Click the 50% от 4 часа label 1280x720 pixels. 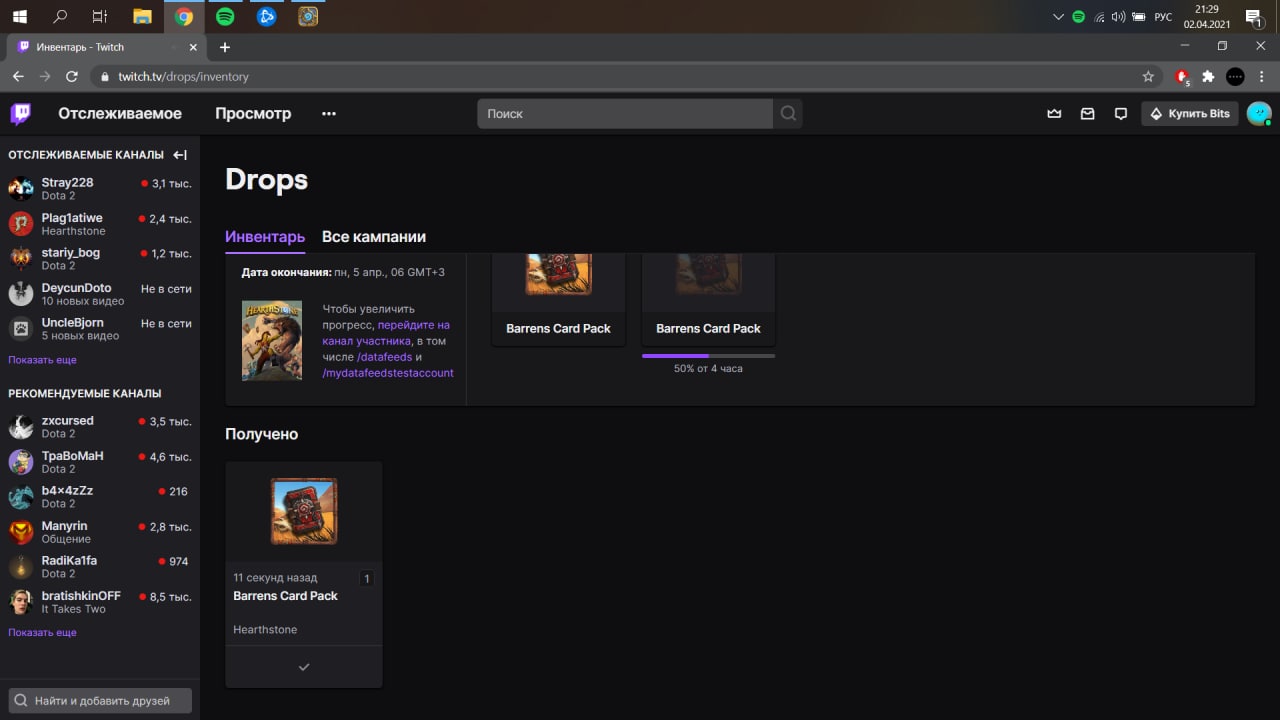coord(708,368)
